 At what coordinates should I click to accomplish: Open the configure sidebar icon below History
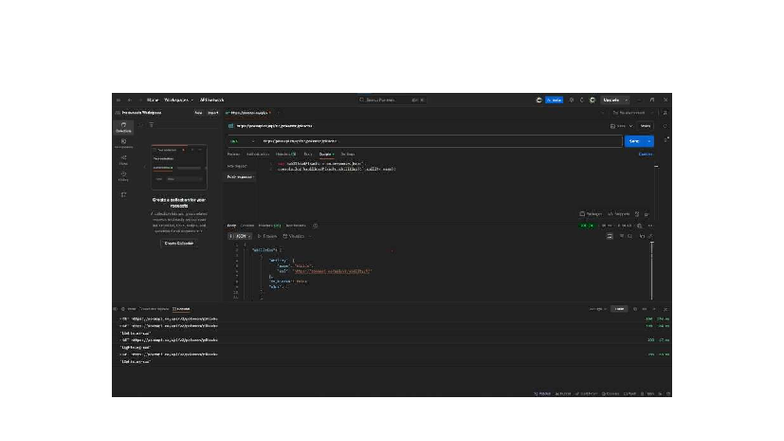point(124,194)
